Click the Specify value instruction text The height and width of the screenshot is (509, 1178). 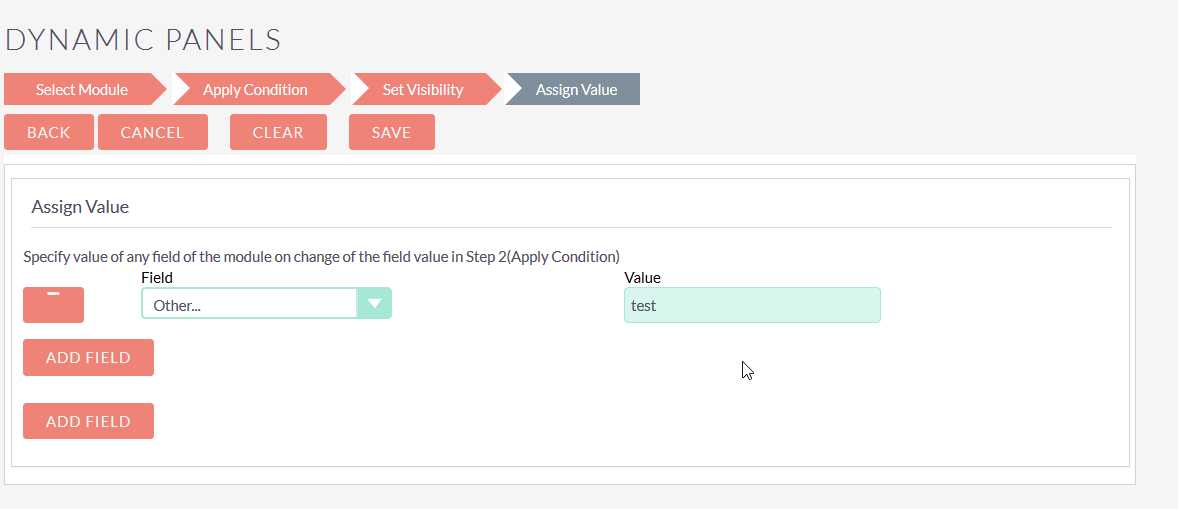tap(322, 257)
